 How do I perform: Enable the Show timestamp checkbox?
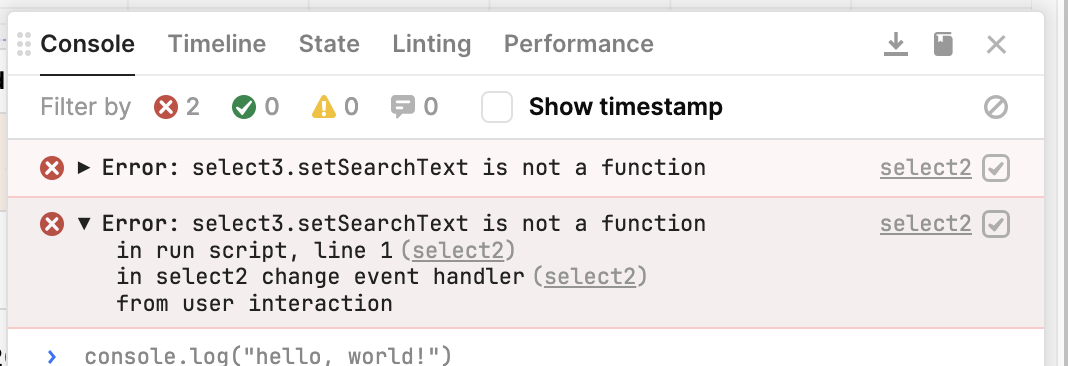[x=497, y=107]
